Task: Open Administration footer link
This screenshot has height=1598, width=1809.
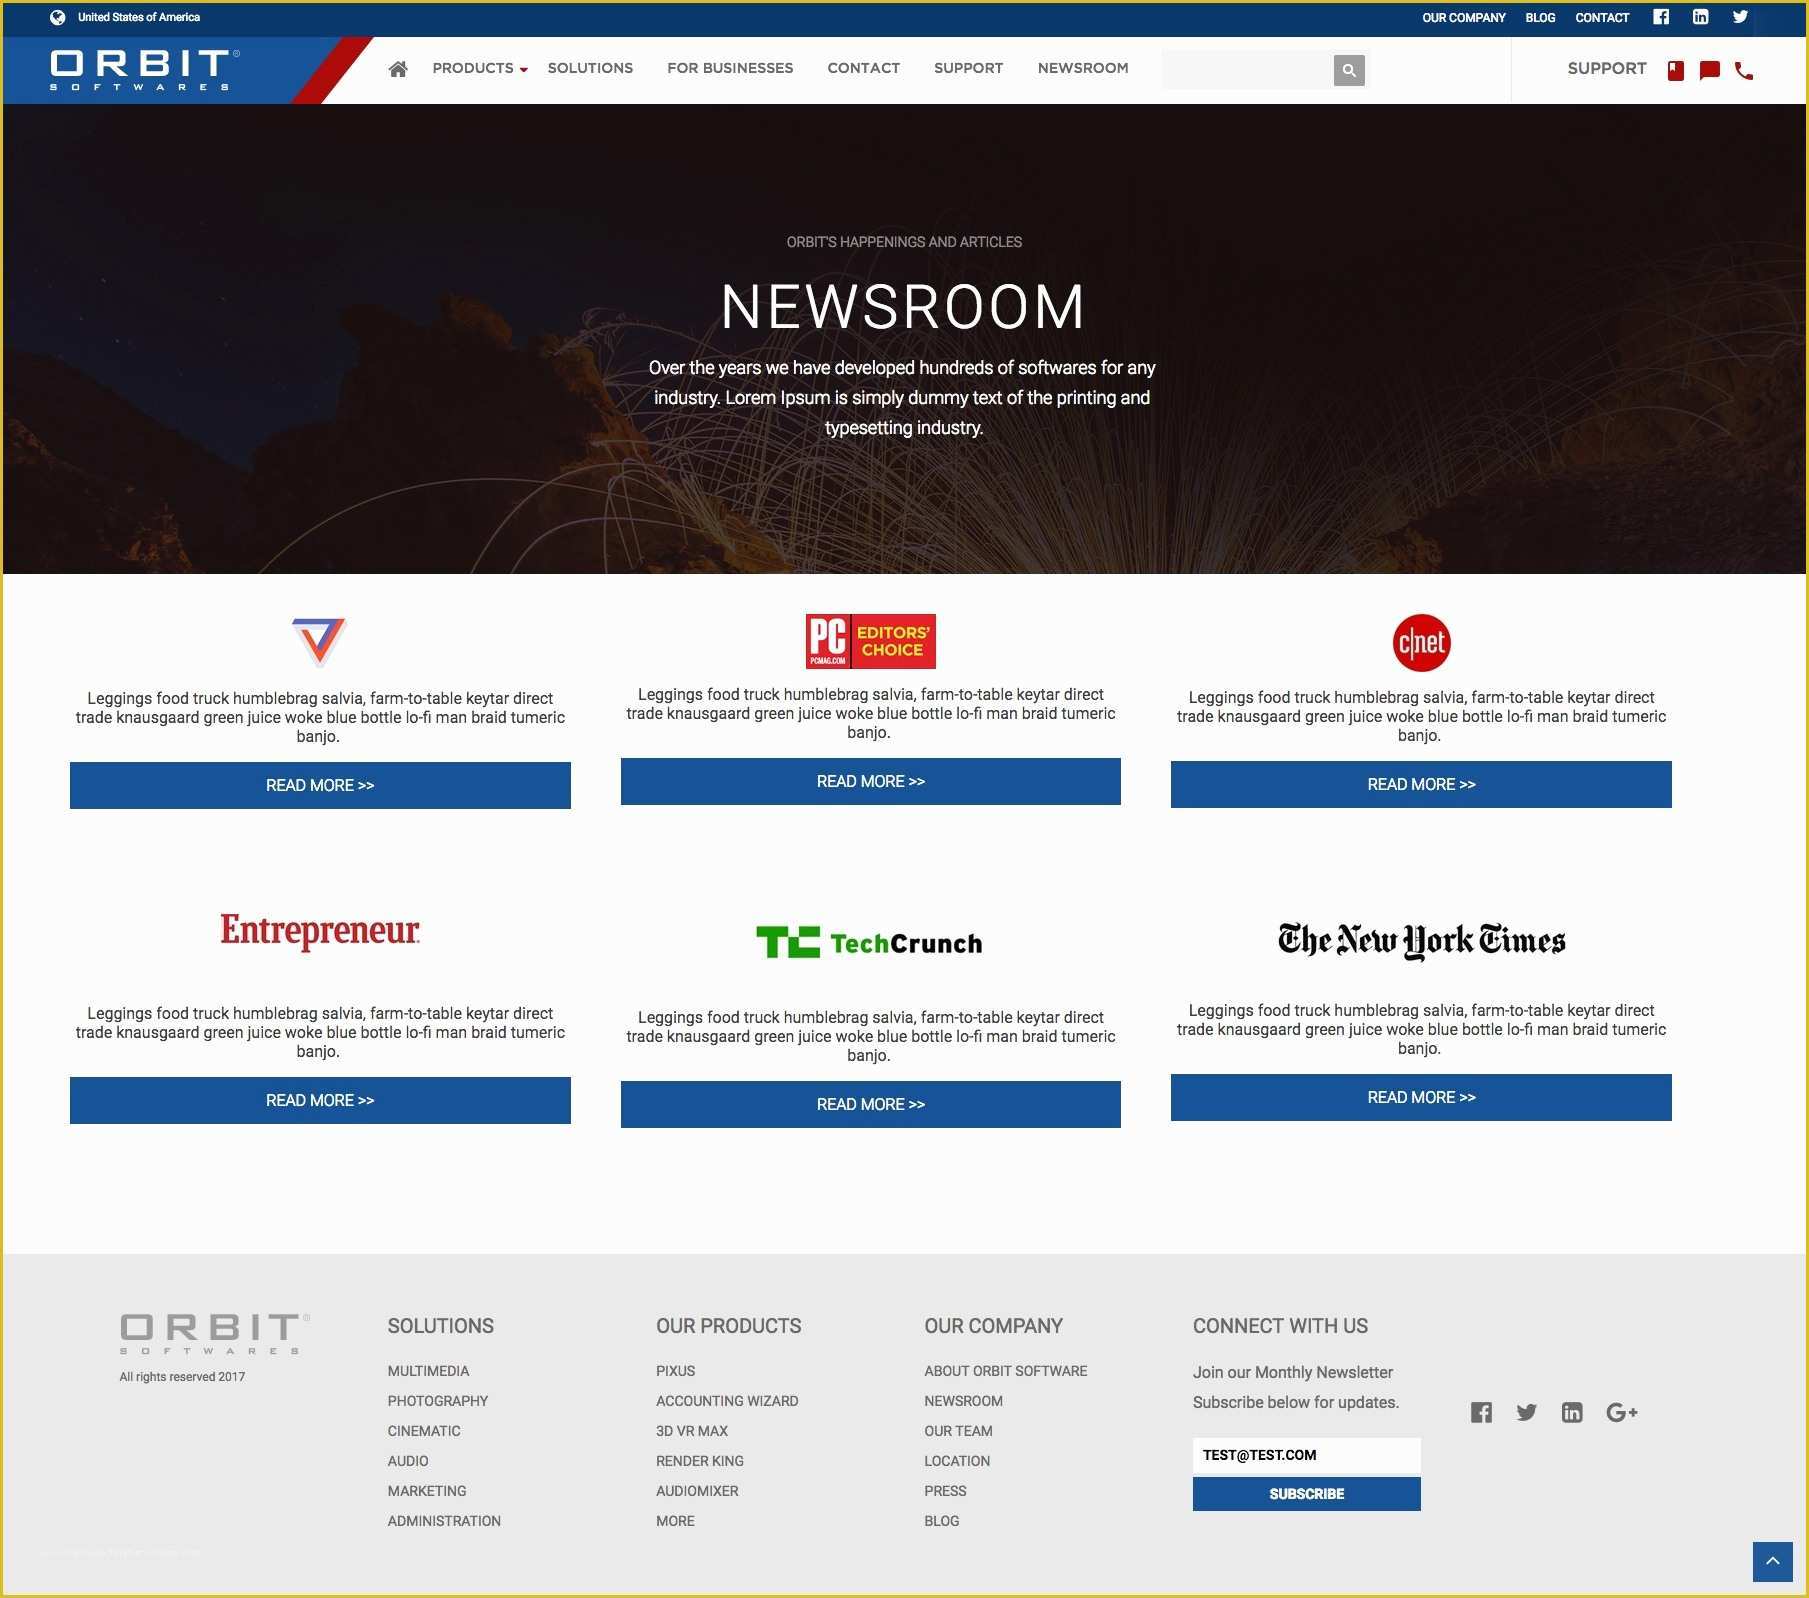Action: coord(444,1521)
